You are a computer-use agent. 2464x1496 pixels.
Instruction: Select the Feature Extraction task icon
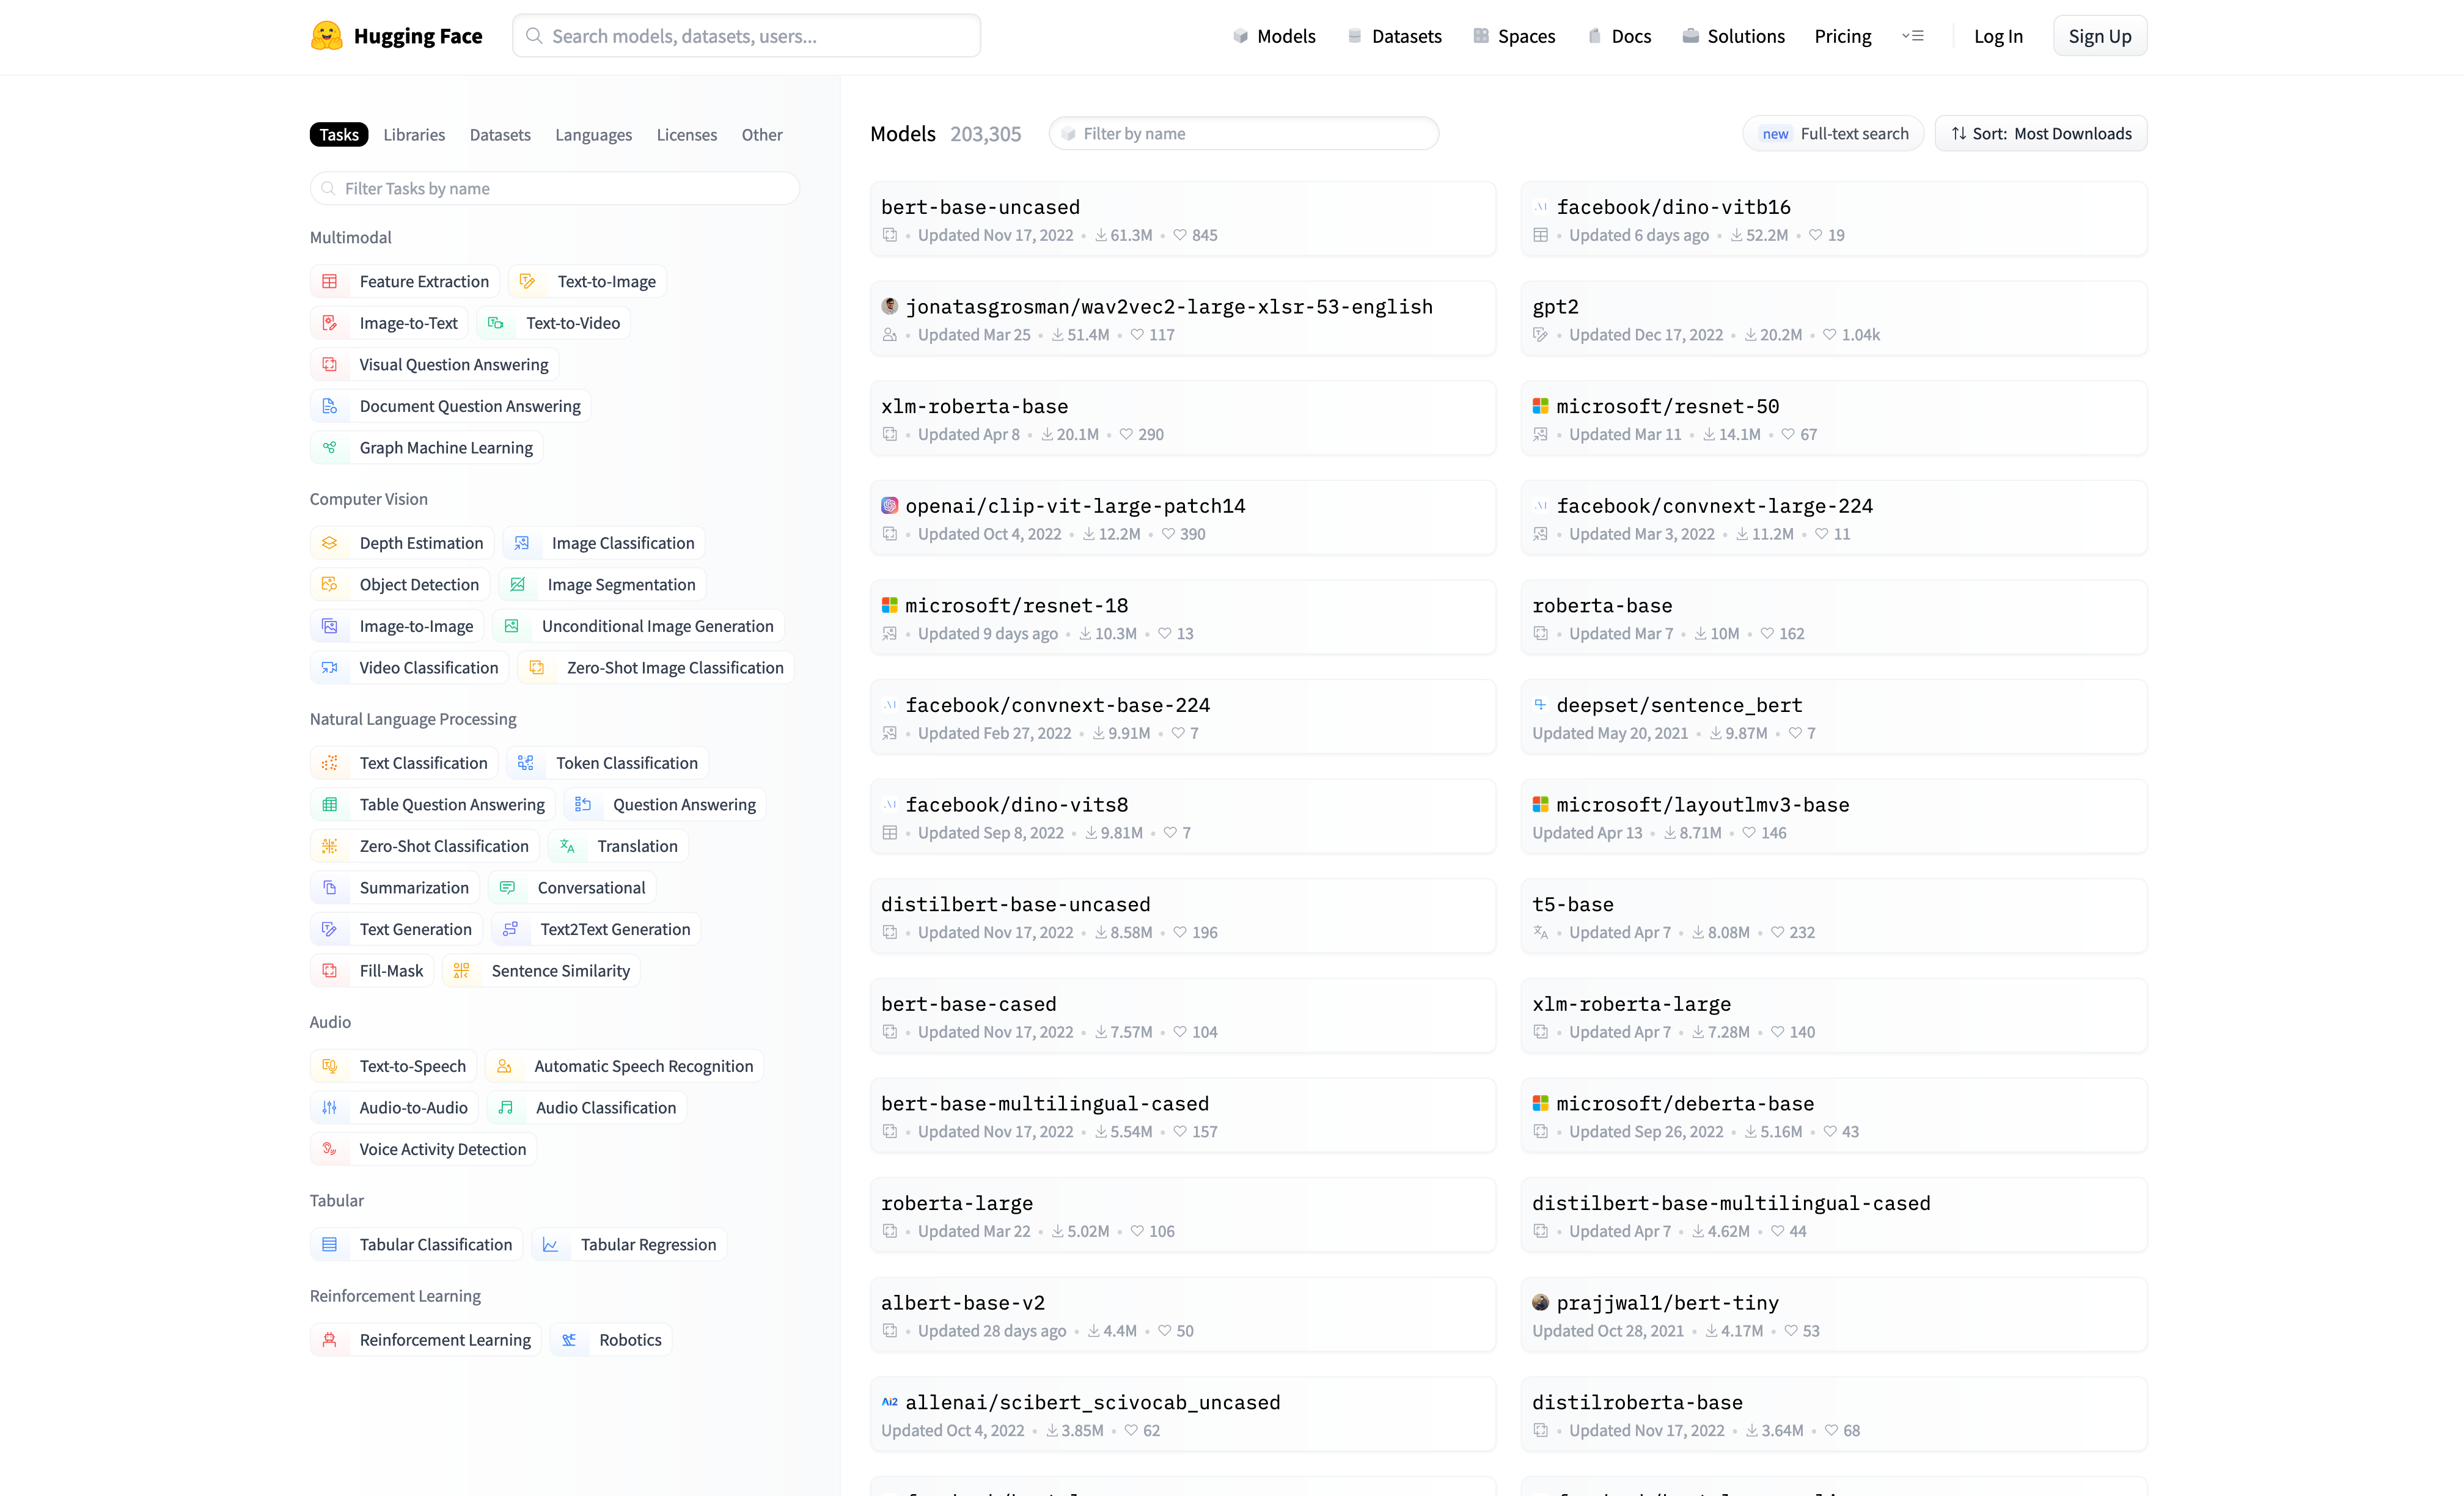coord(330,282)
